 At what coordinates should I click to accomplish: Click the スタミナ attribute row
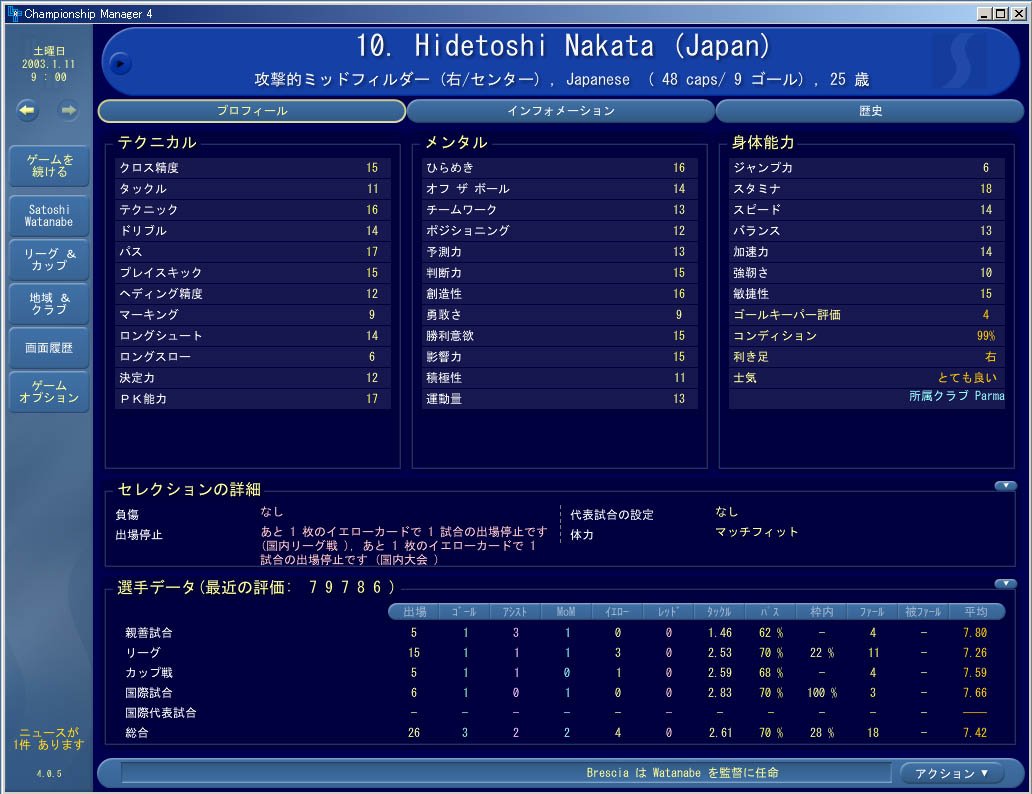pos(867,189)
